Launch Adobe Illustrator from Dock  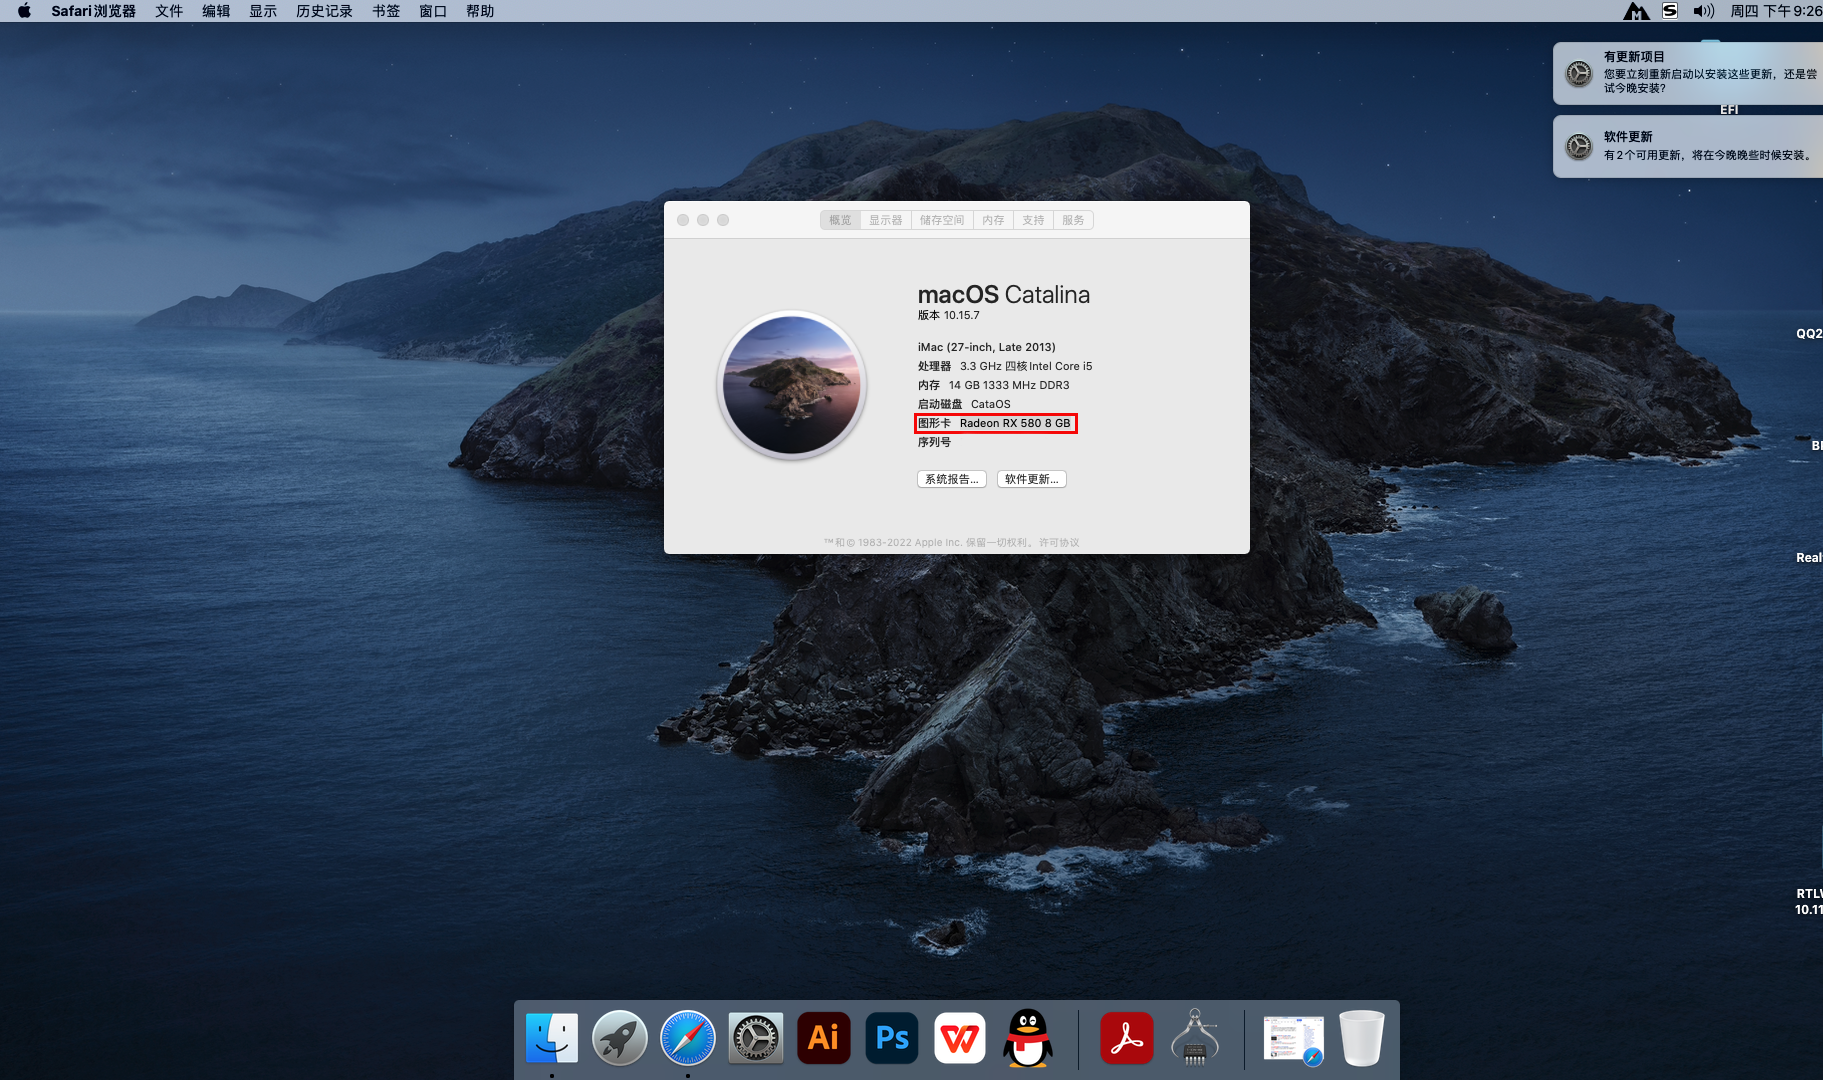(x=824, y=1038)
